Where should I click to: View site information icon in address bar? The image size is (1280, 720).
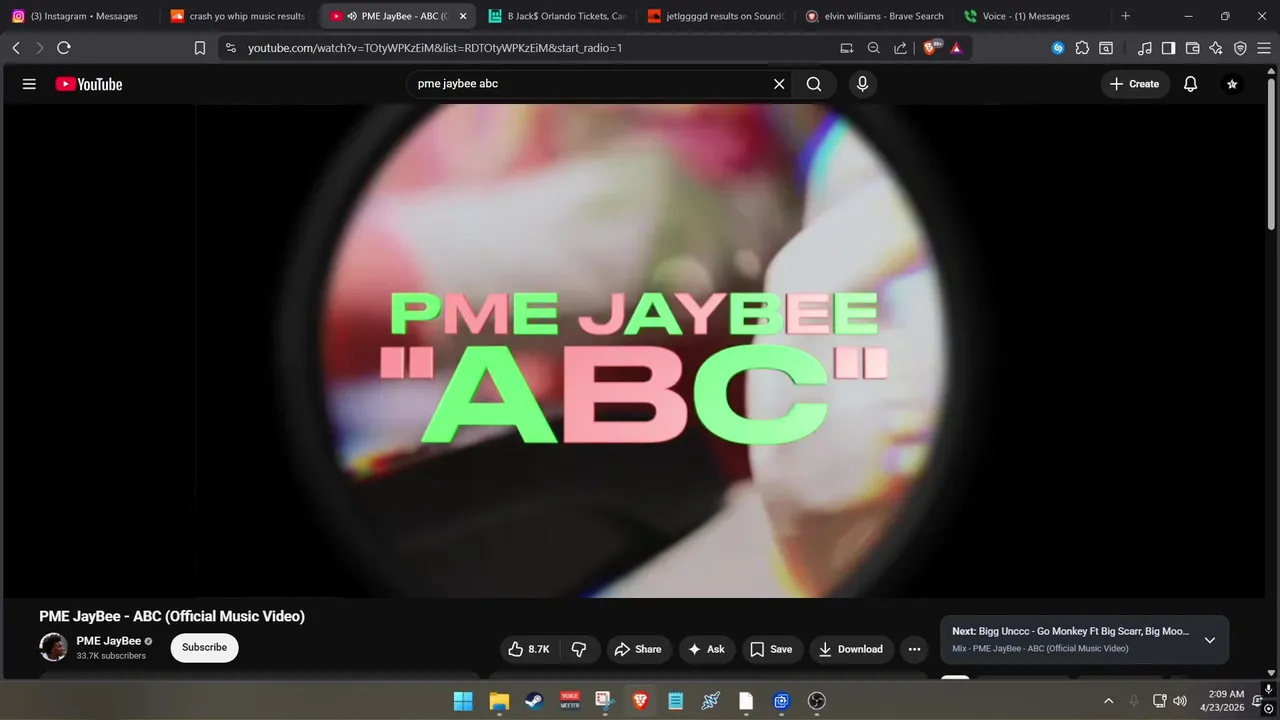point(231,48)
